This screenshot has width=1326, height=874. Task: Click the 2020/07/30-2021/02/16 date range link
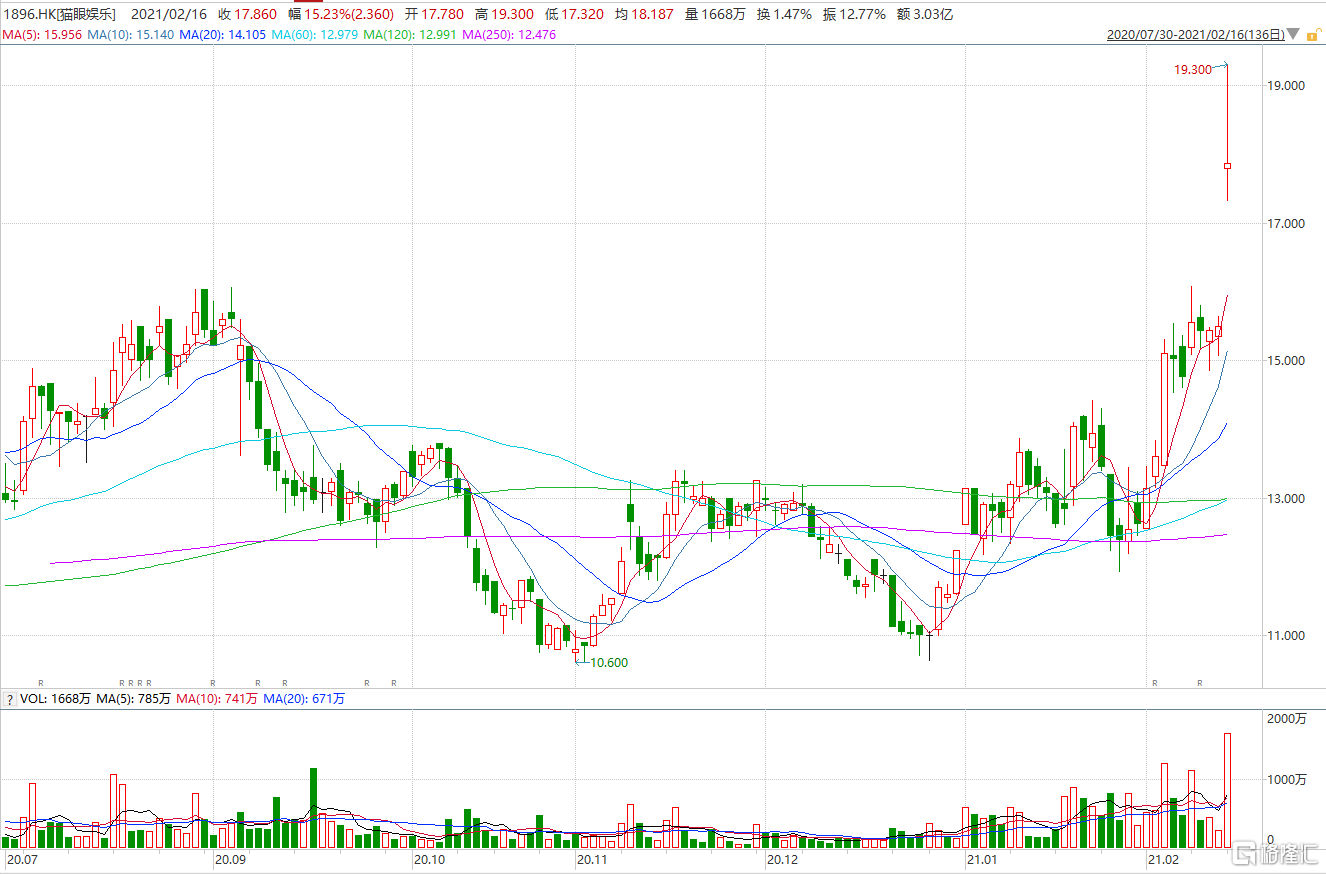pyautogui.click(x=1195, y=35)
